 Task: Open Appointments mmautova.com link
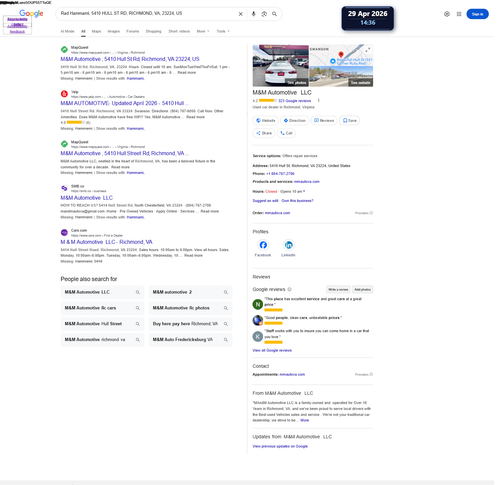click(292, 375)
